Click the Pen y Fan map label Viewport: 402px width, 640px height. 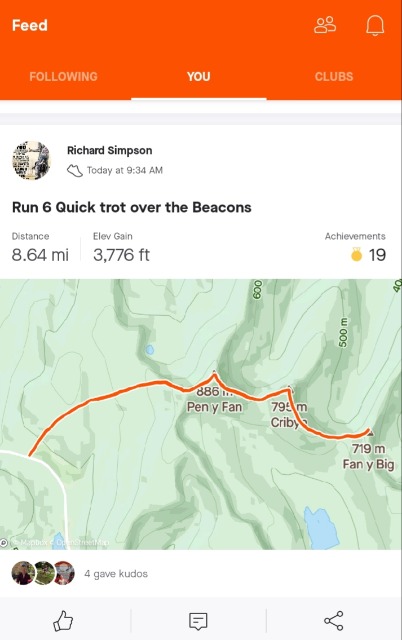[214, 407]
